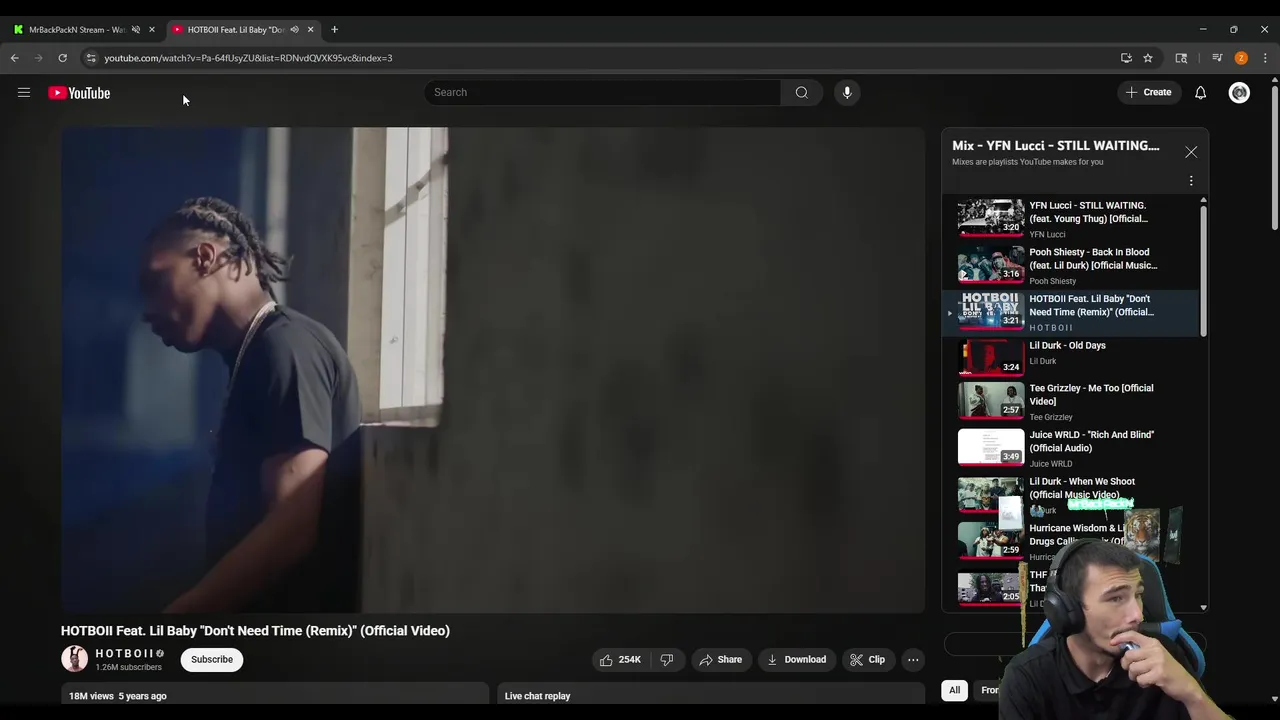Create a Clip of the video
The width and height of the screenshot is (1280, 720).
[868, 660]
